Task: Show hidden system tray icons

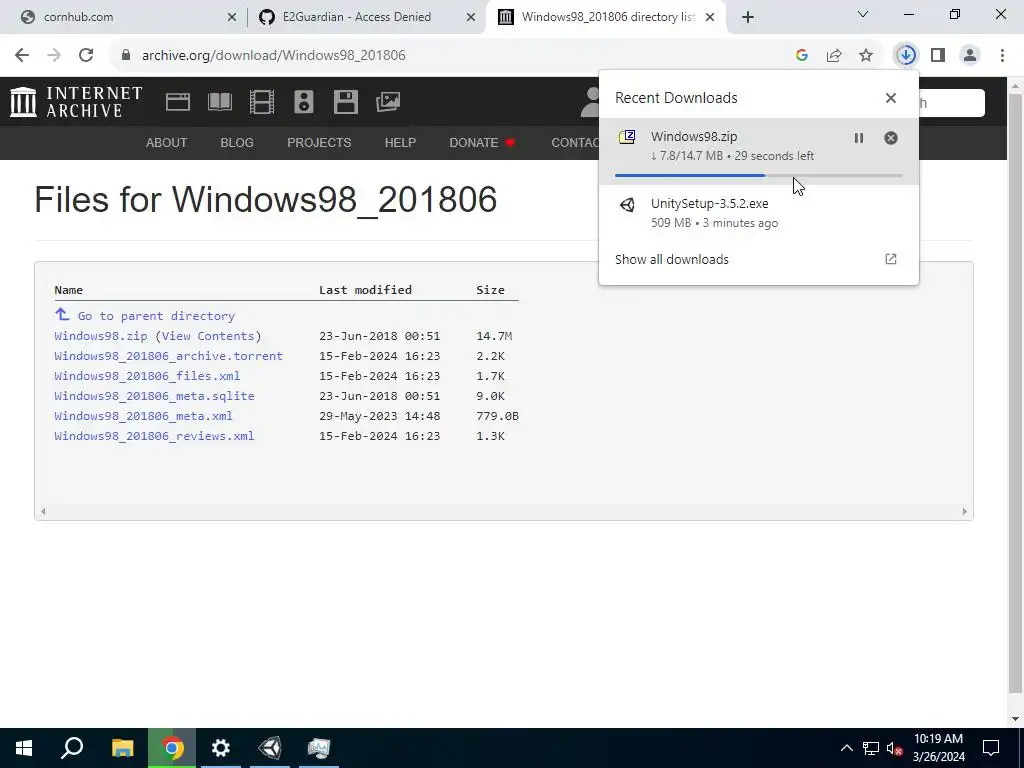Action: click(846, 748)
